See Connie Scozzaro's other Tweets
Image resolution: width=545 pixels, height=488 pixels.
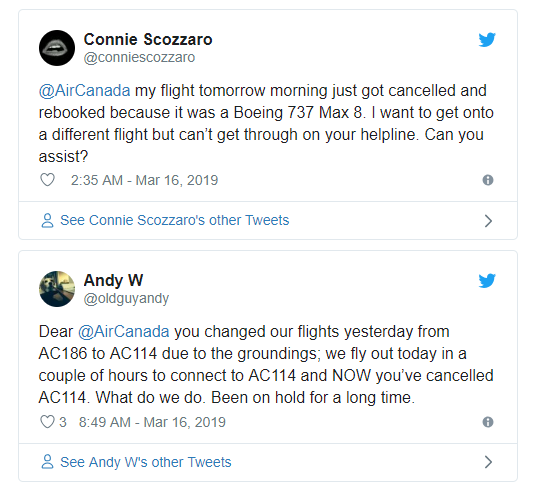click(174, 220)
